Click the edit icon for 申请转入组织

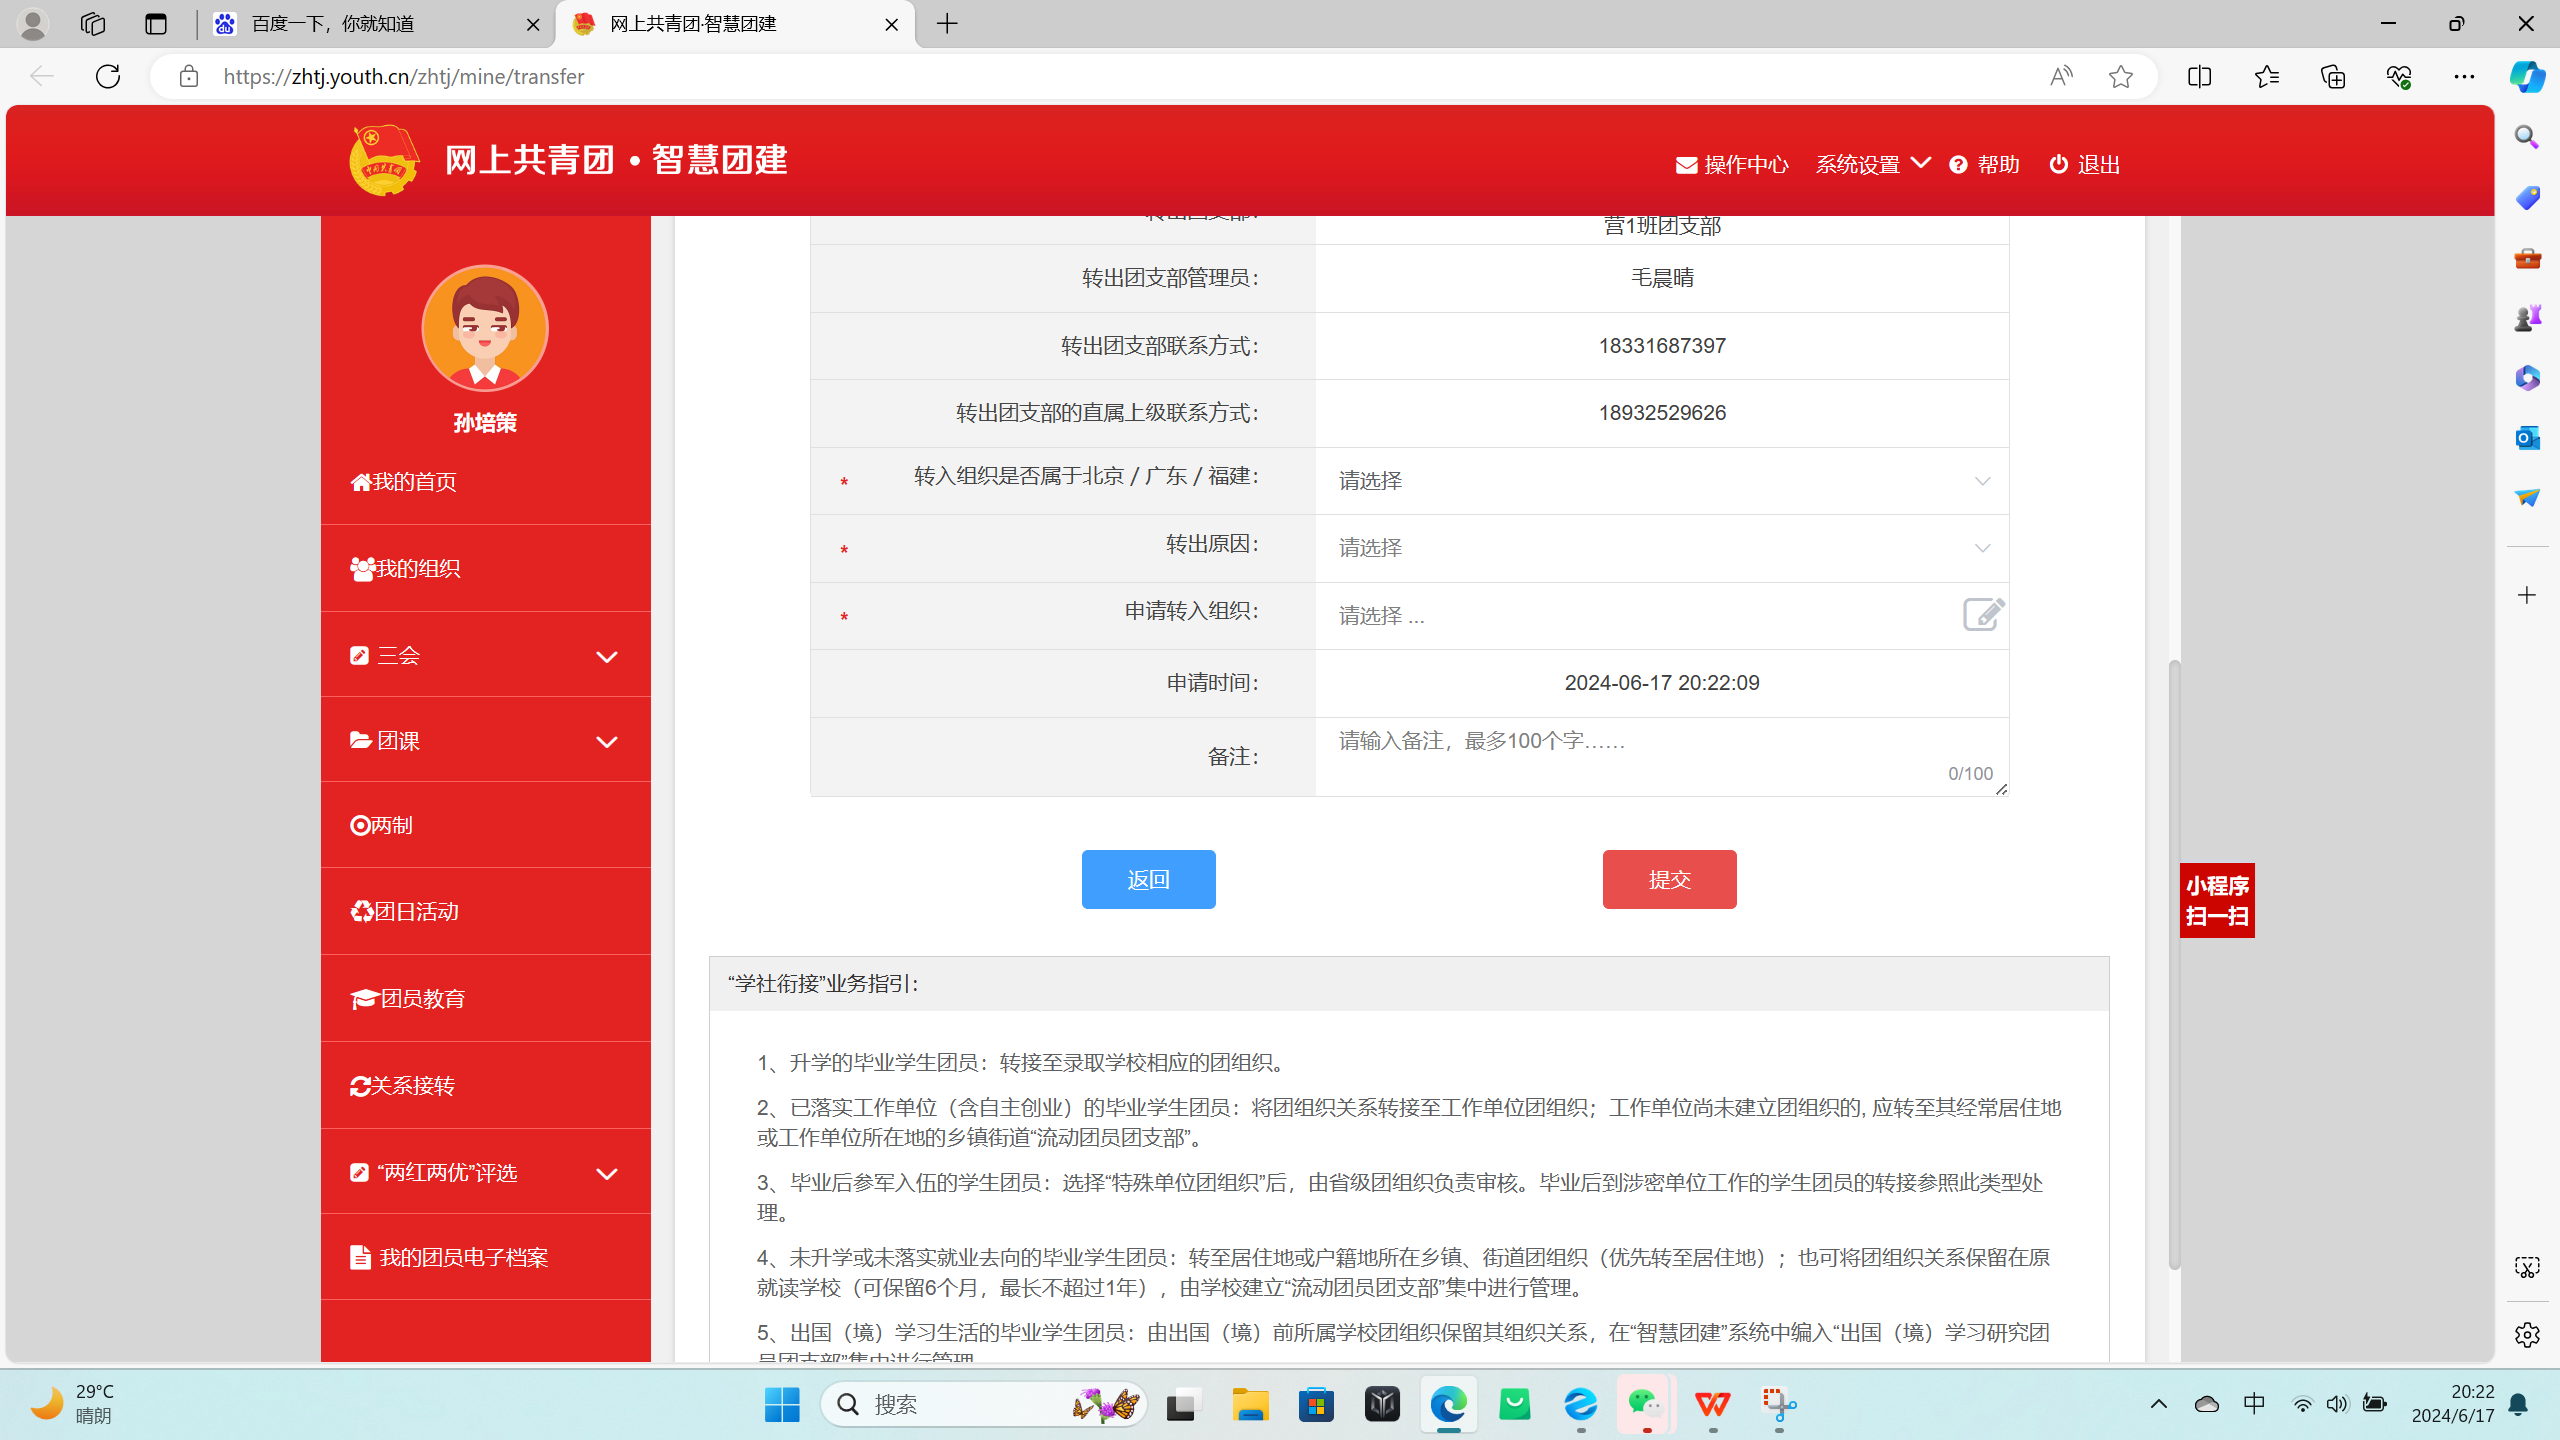pyautogui.click(x=1983, y=614)
